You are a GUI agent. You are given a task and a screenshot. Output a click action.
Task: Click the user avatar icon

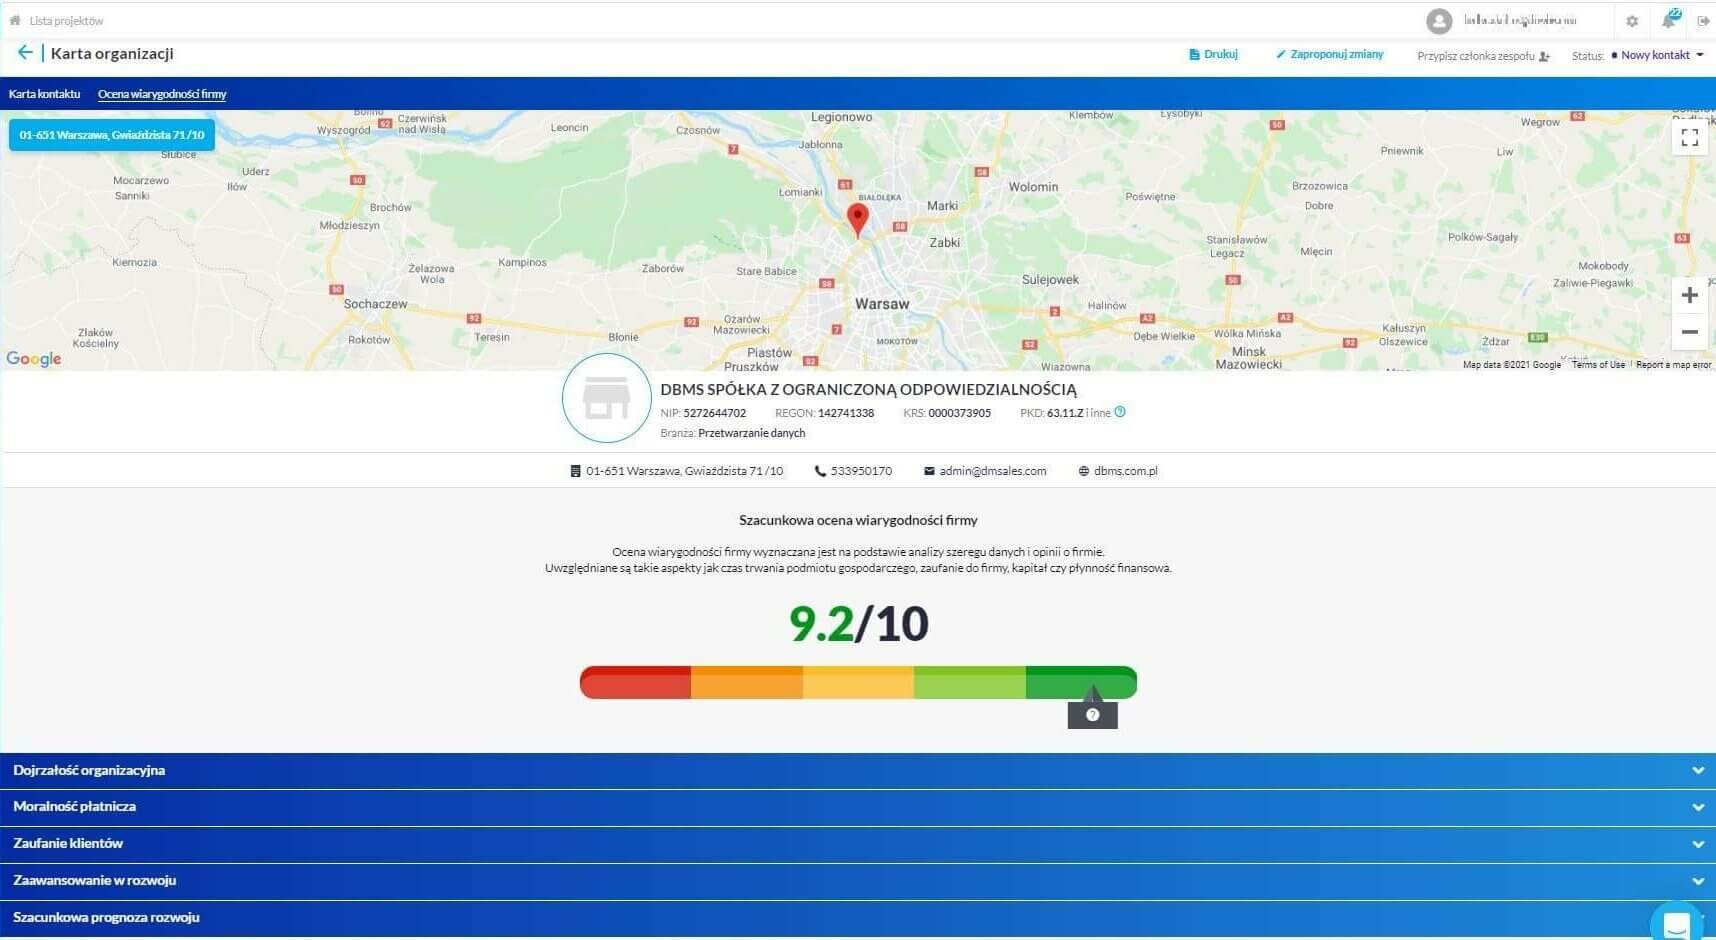coord(1439,20)
